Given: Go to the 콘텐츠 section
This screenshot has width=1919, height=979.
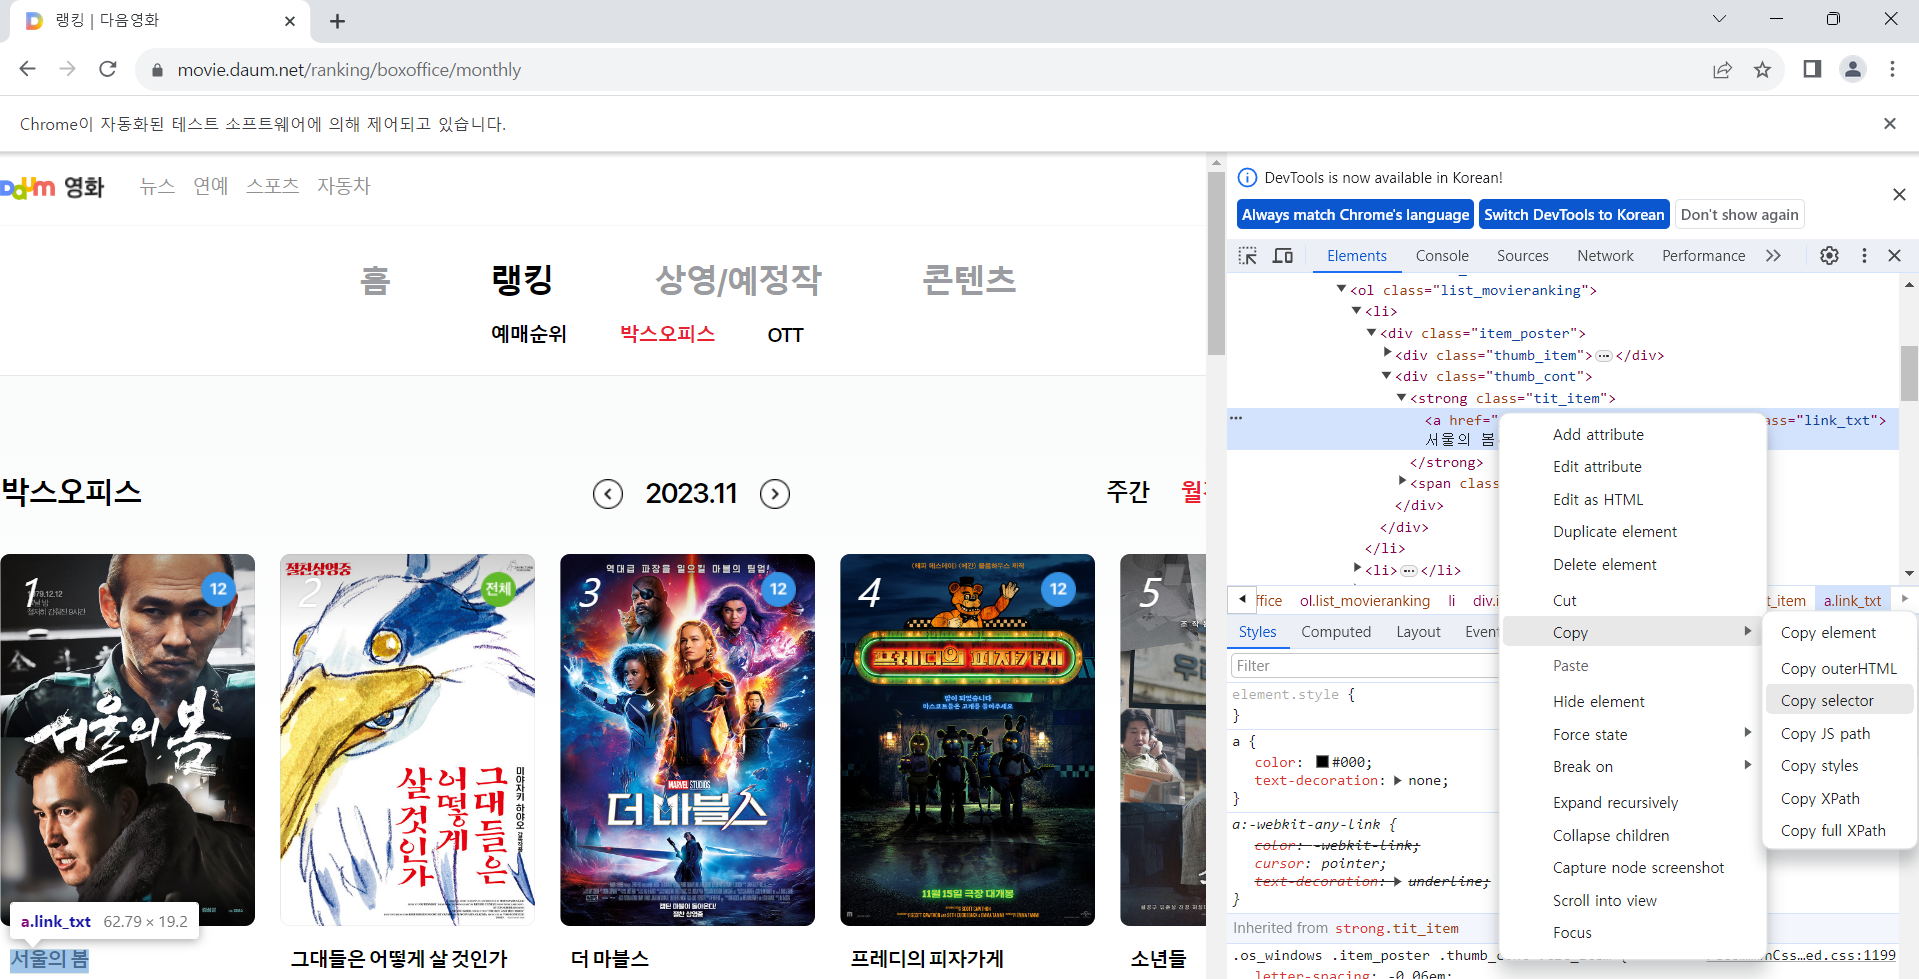Looking at the screenshot, I should (x=969, y=279).
